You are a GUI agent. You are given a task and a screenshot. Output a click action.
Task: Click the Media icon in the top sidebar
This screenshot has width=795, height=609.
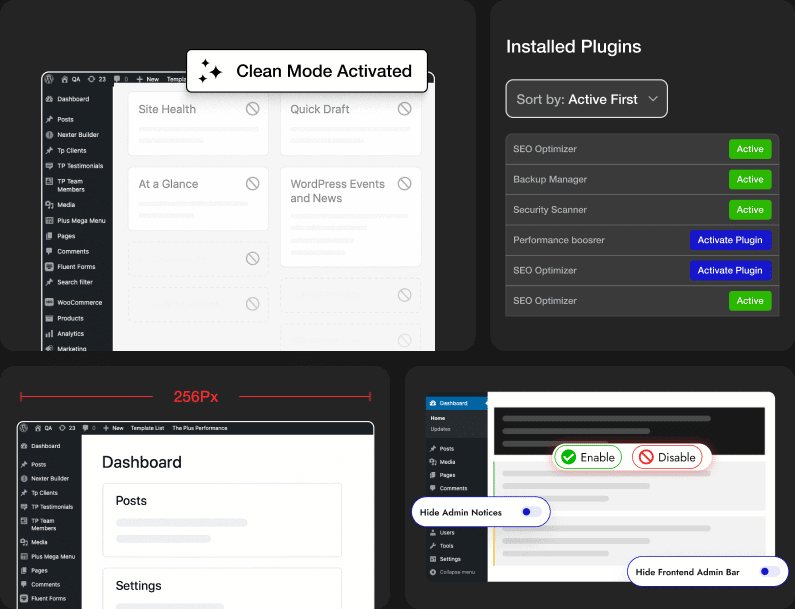(49, 205)
